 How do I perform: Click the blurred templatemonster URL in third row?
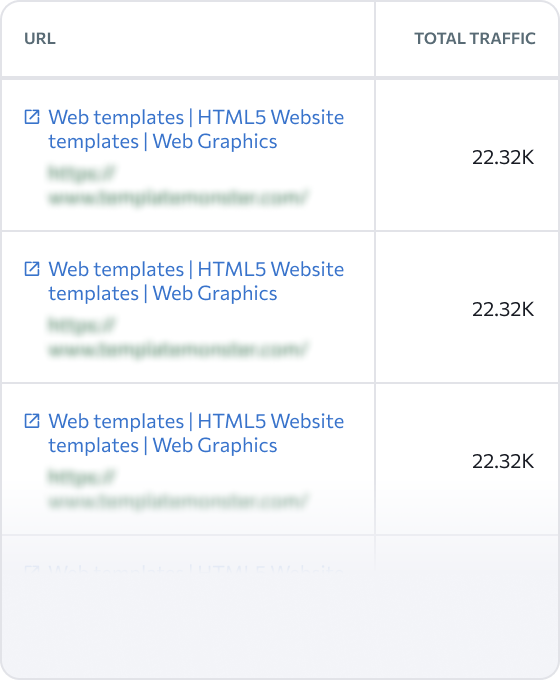[x=178, y=501]
